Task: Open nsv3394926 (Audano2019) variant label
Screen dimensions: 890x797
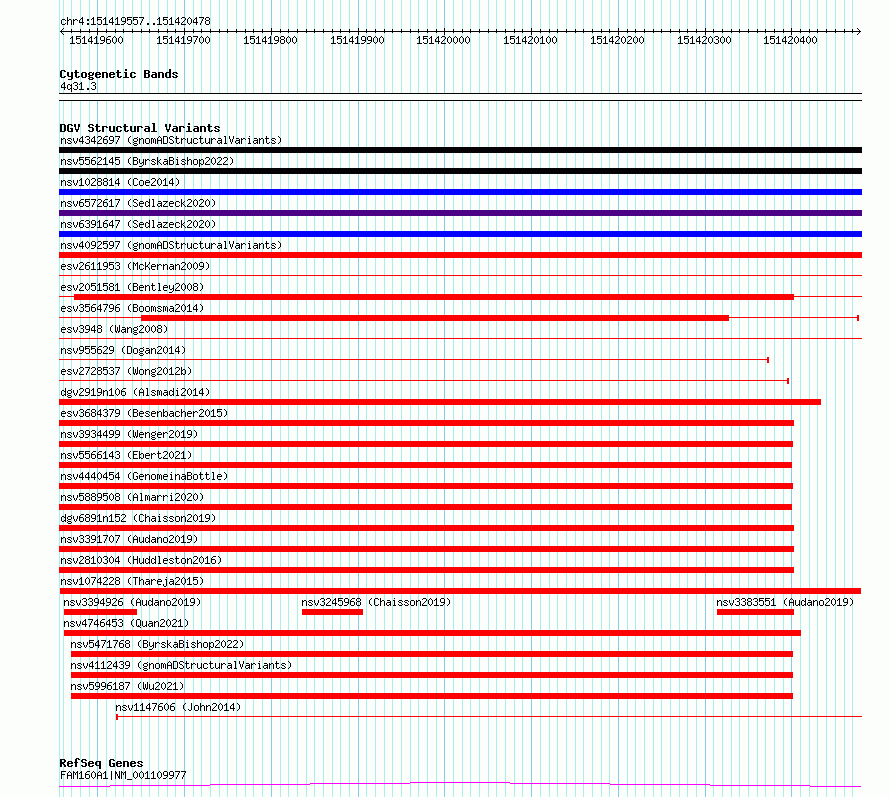Action: coord(132,602)
